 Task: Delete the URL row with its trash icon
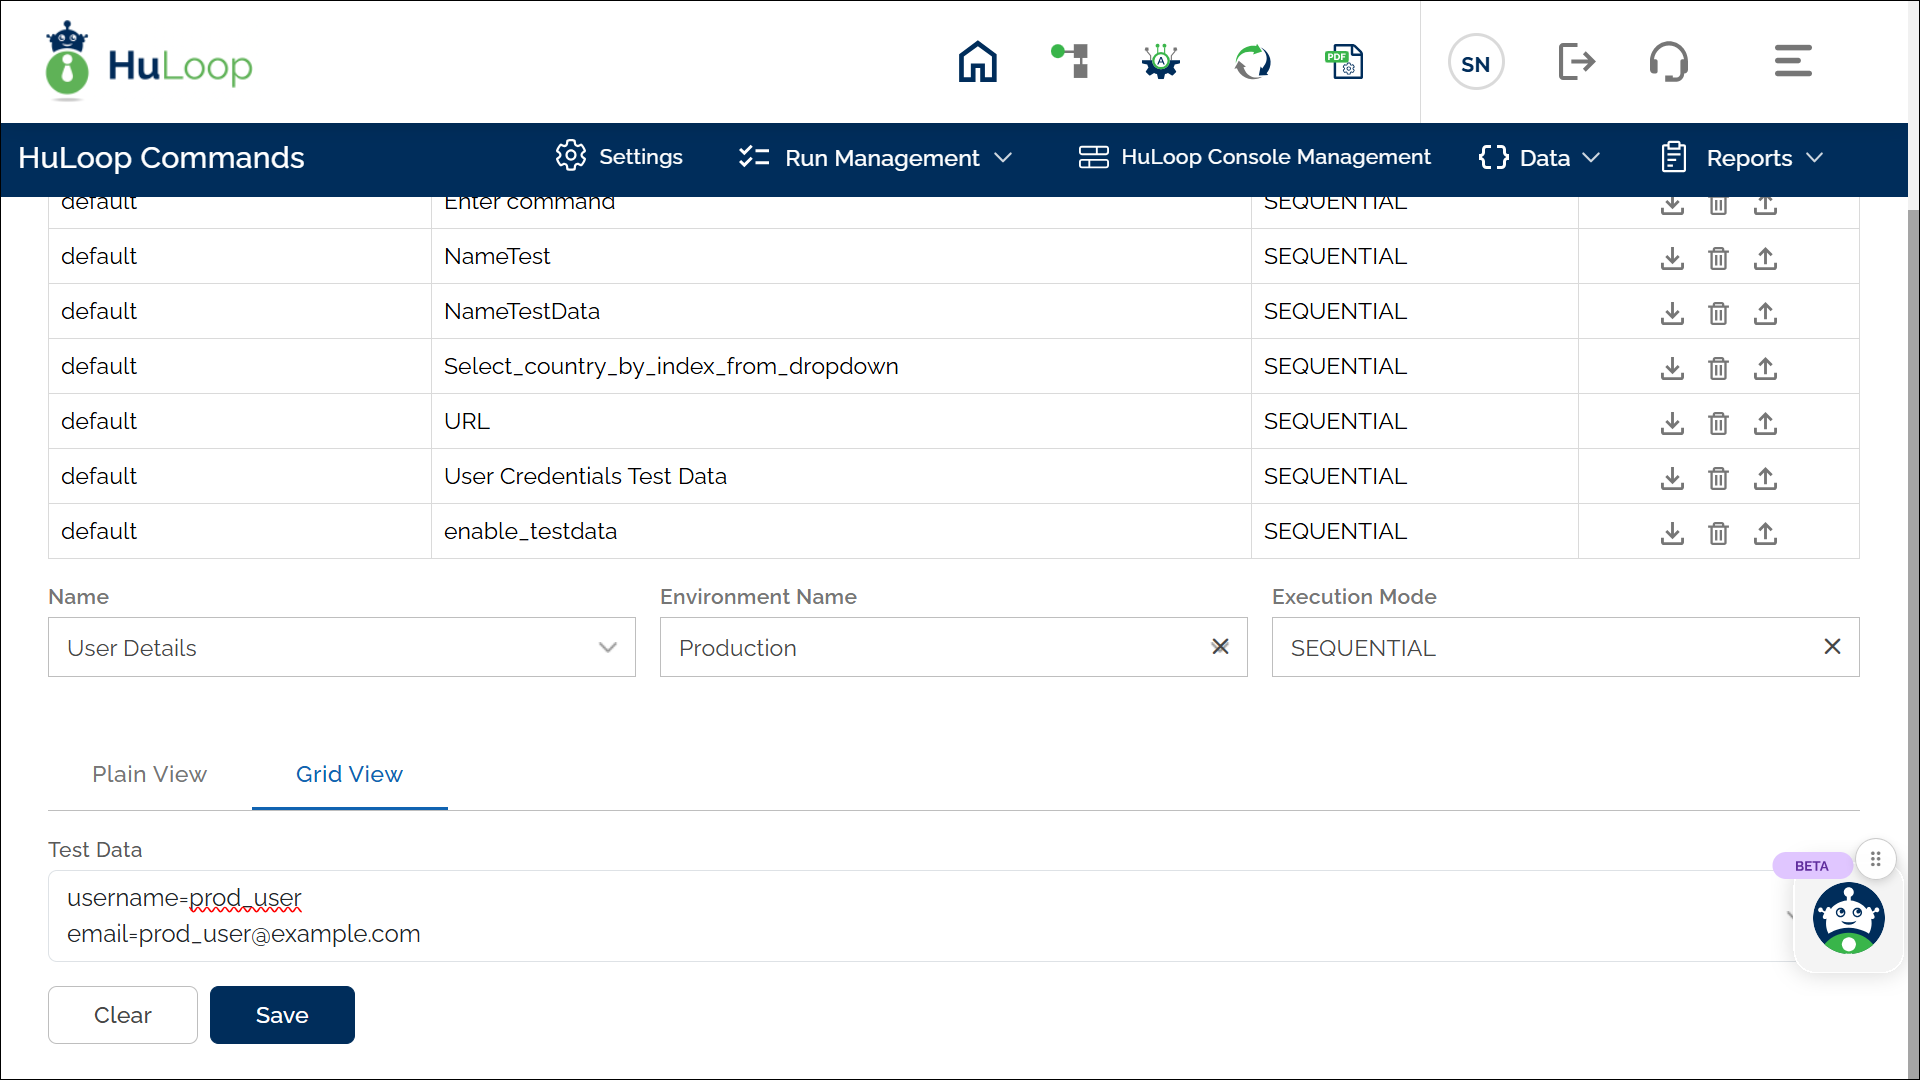tap(1718, 423)
